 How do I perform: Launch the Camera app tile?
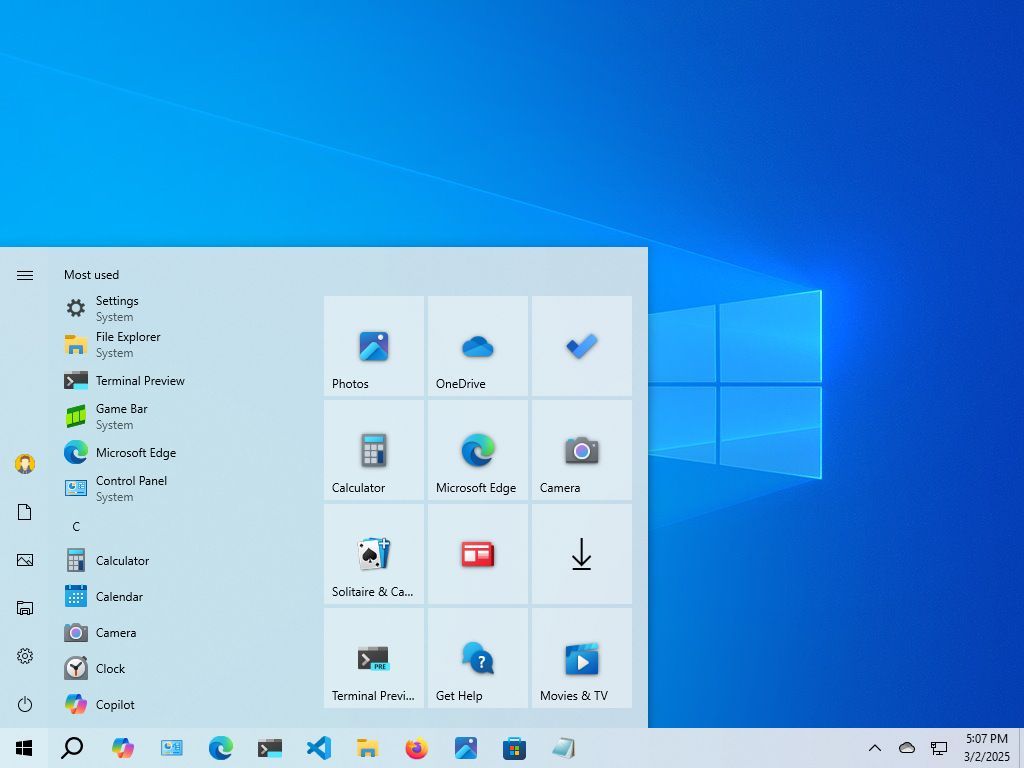click(x=581, y=450)
